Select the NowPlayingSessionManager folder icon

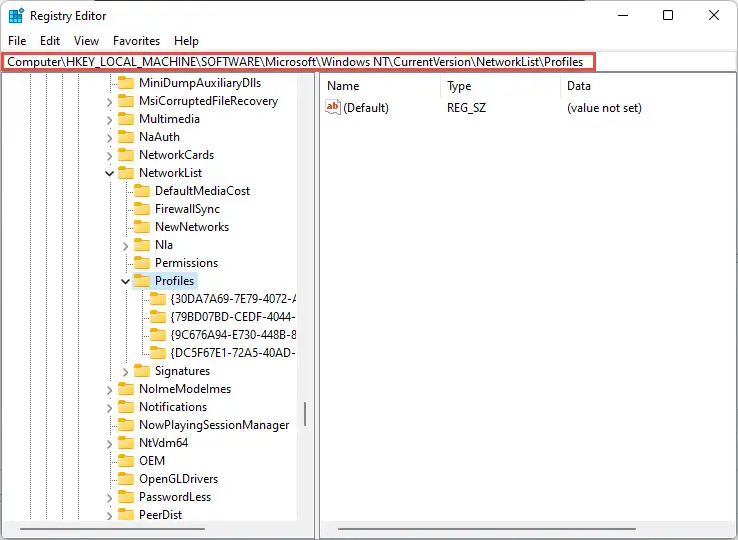tap(126, 425)
